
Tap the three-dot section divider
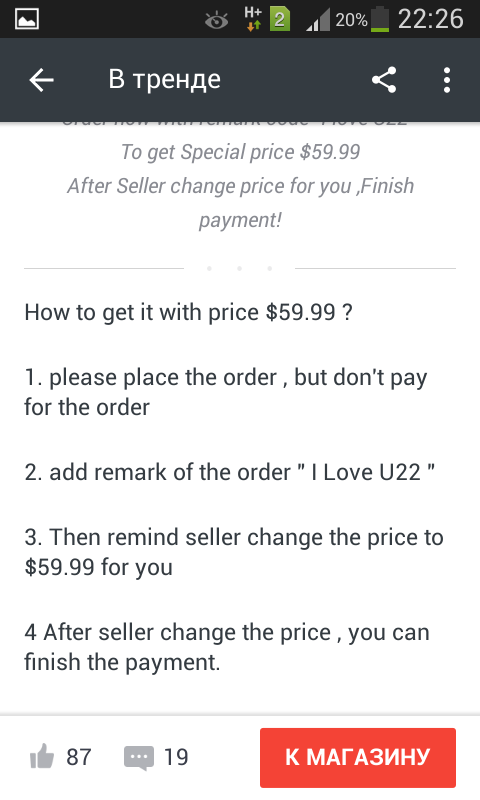239,268
